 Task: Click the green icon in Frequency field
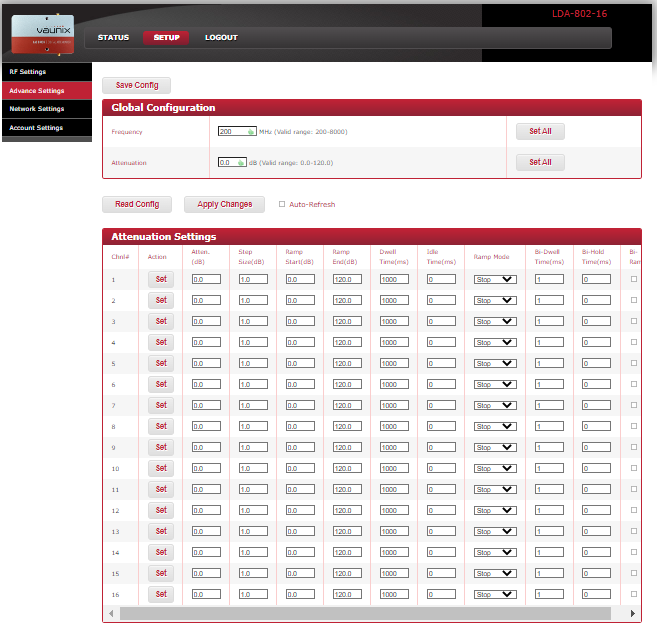250,131
